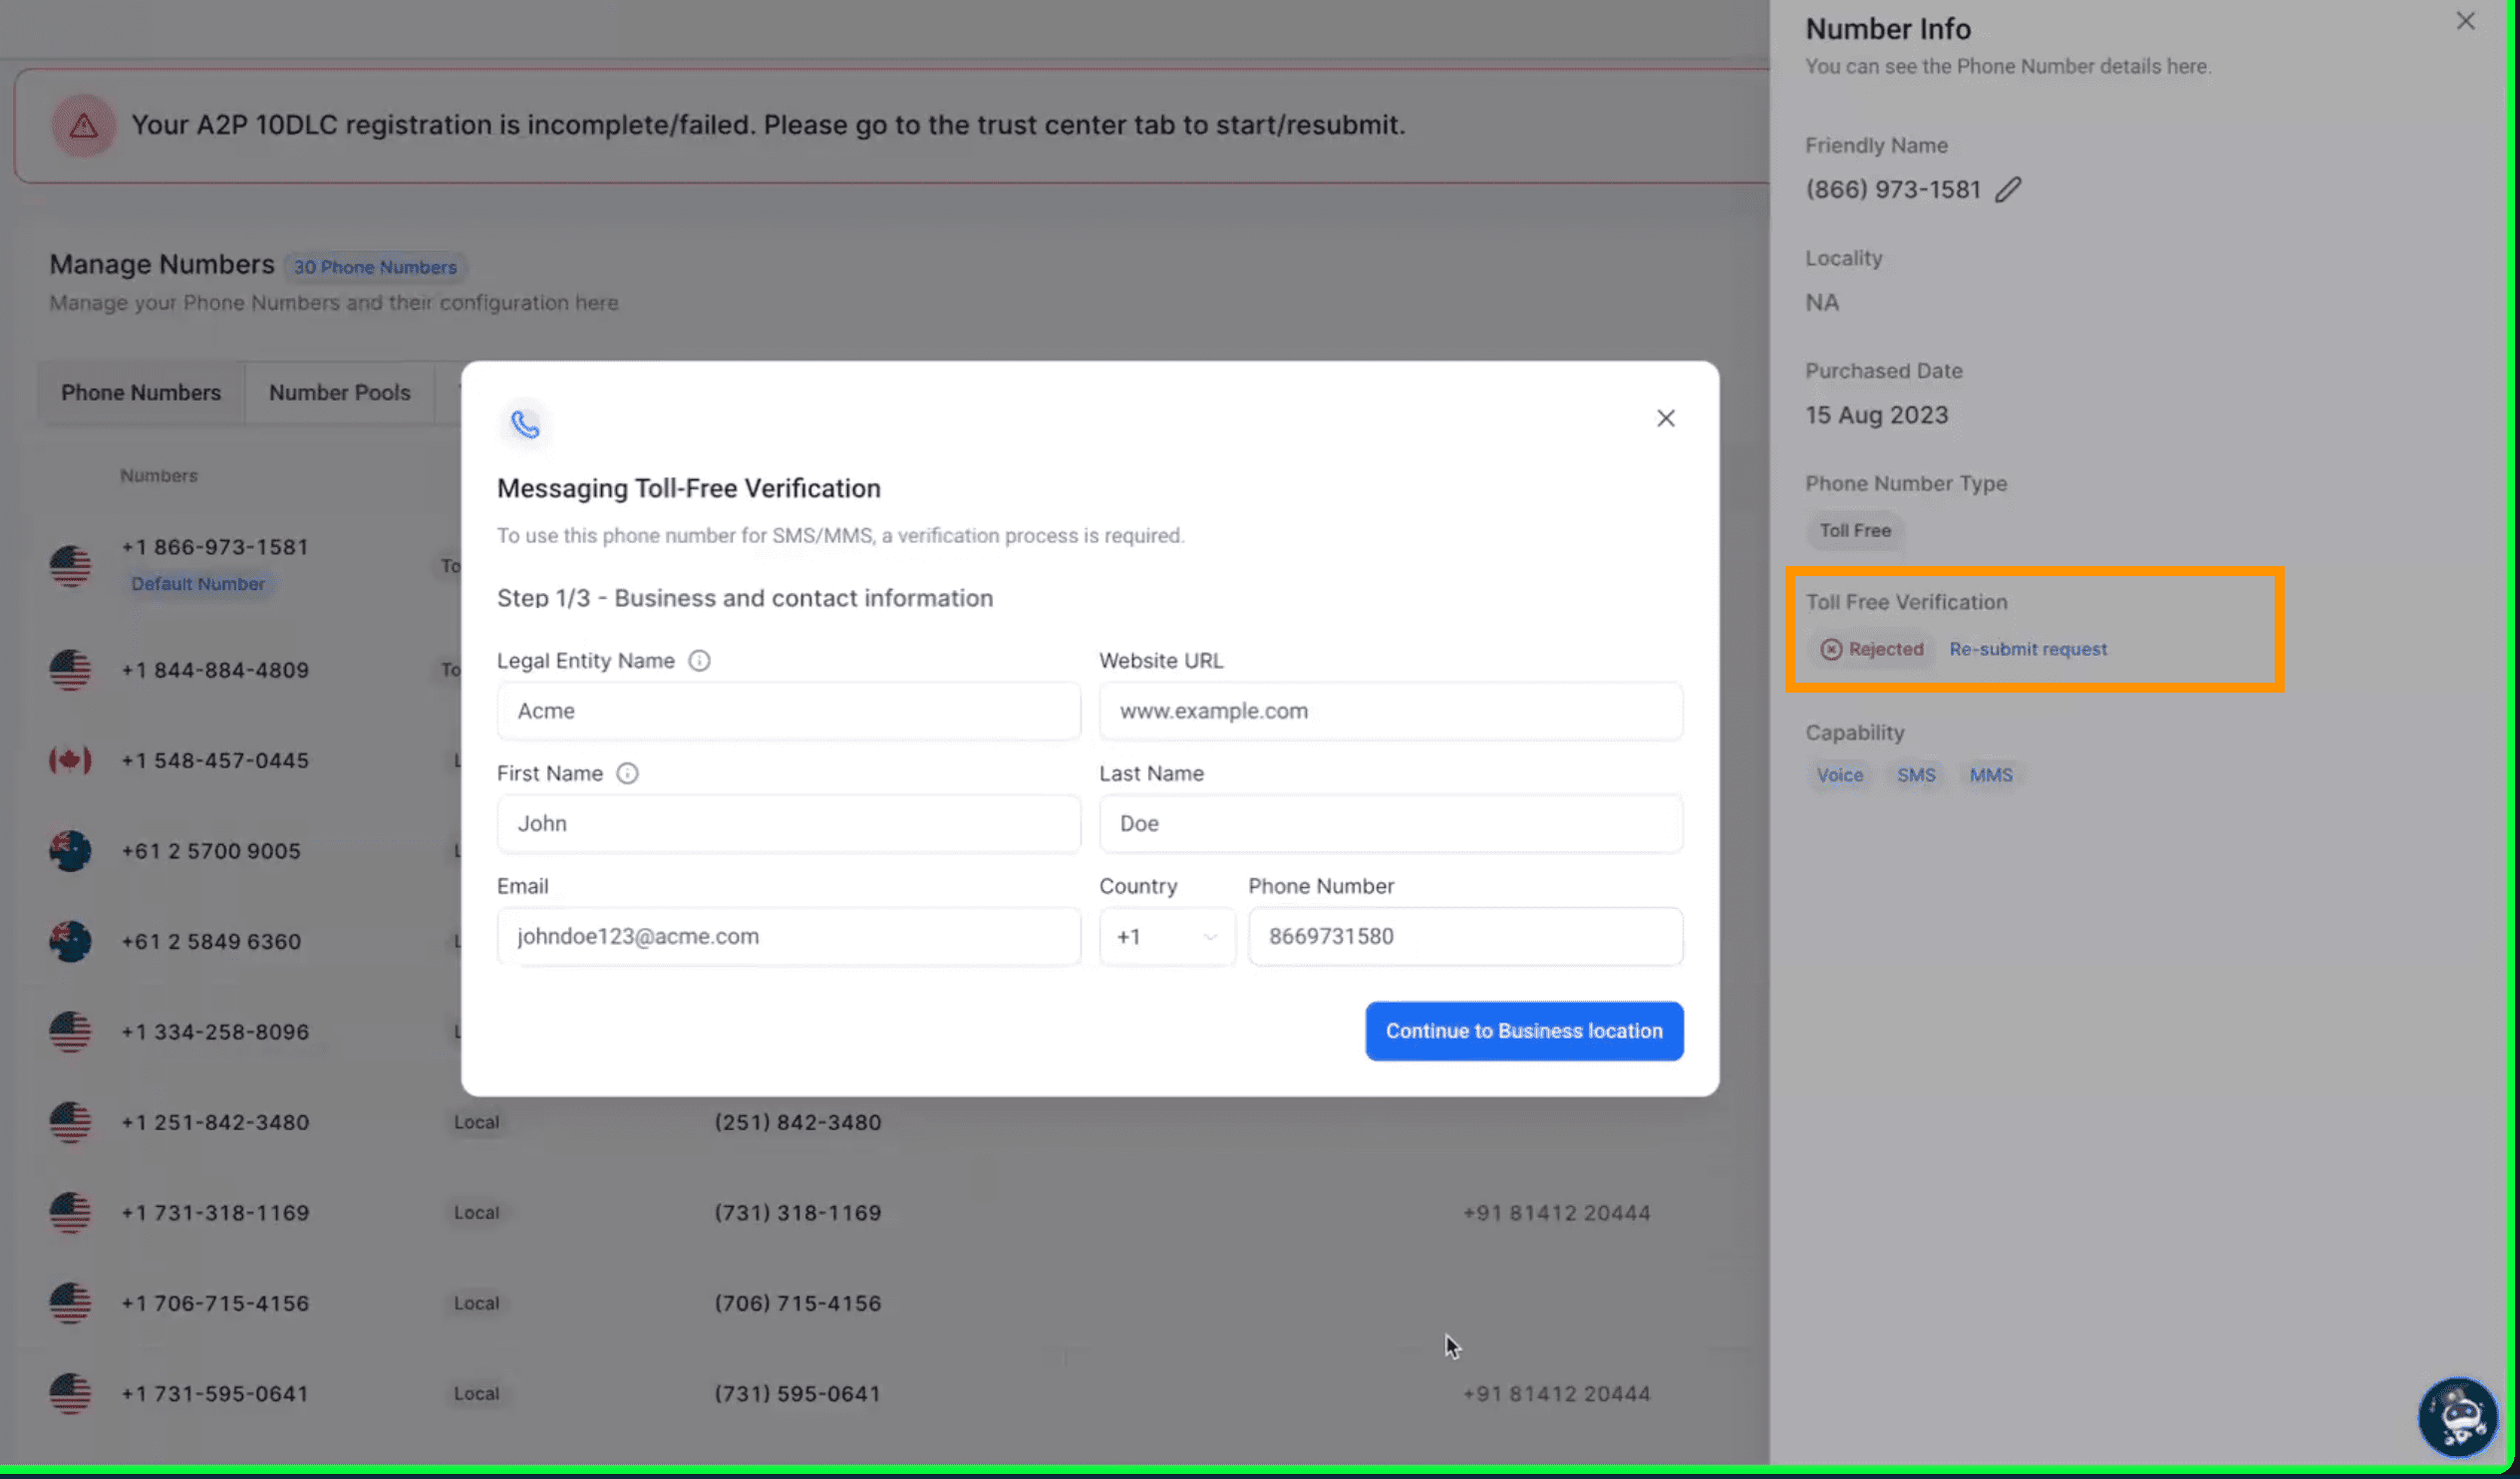The height and width of the screenshot is (1479, 2520).
Task: Click Local tag for +1 251-842-3480
Action: 476,1123
